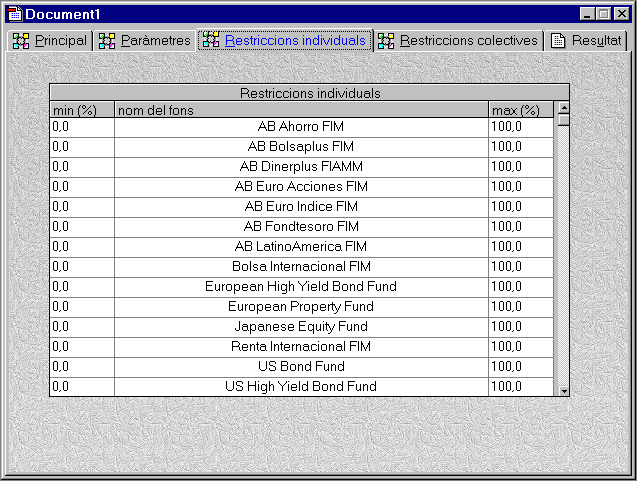The width and height of the screenshot is (637, 481).
Task: Select European High Yield Bond Fund
Action: click(x=301, y=287)
